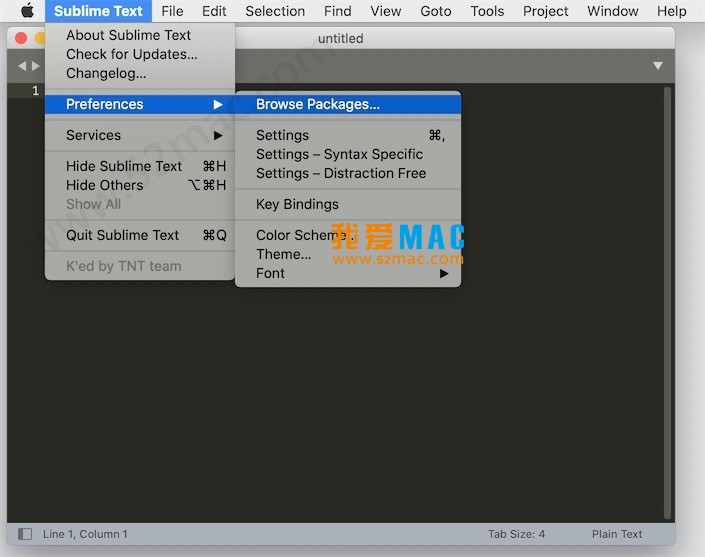Select Browse Packages… in Preferences submenu

pyautogui.click(x=348, y=104)
